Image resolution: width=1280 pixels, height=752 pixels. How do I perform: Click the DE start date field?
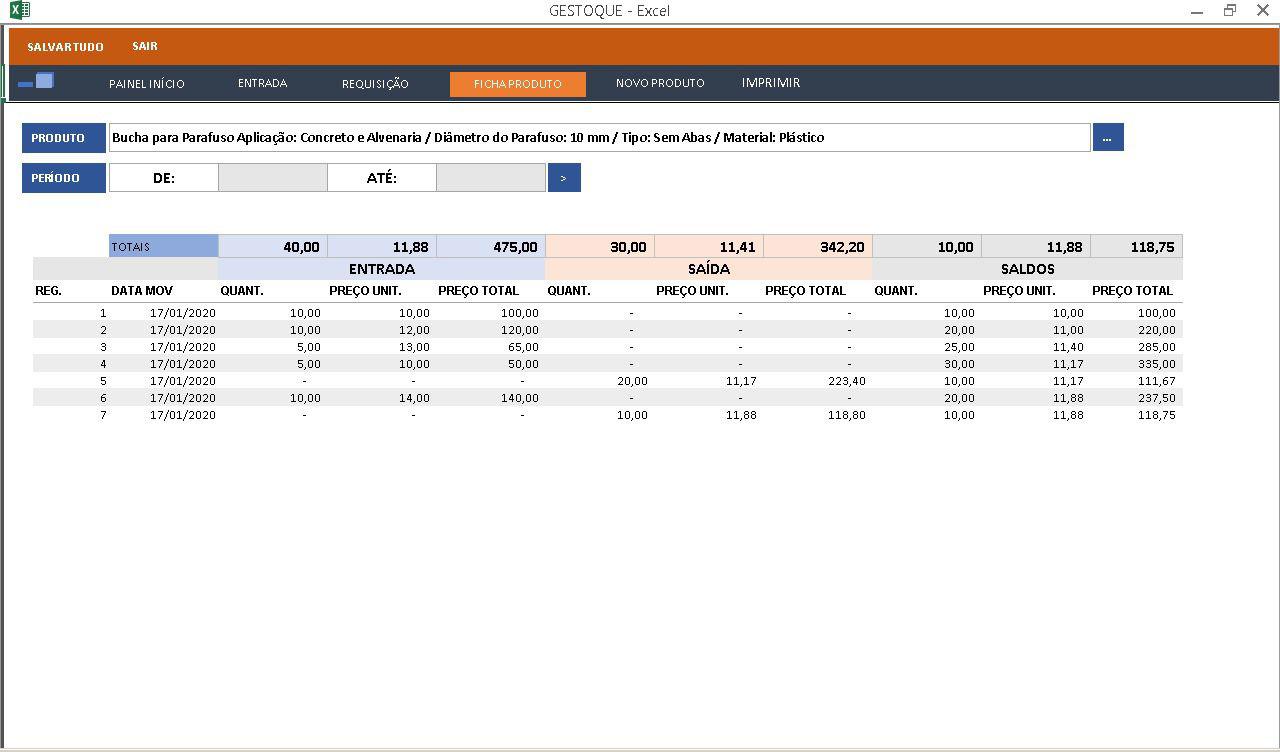click(x=272, y=178)
